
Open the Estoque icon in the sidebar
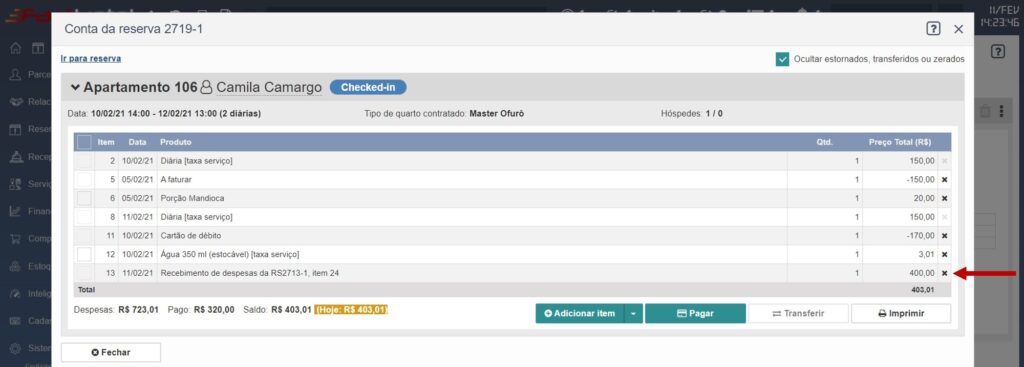16,266
